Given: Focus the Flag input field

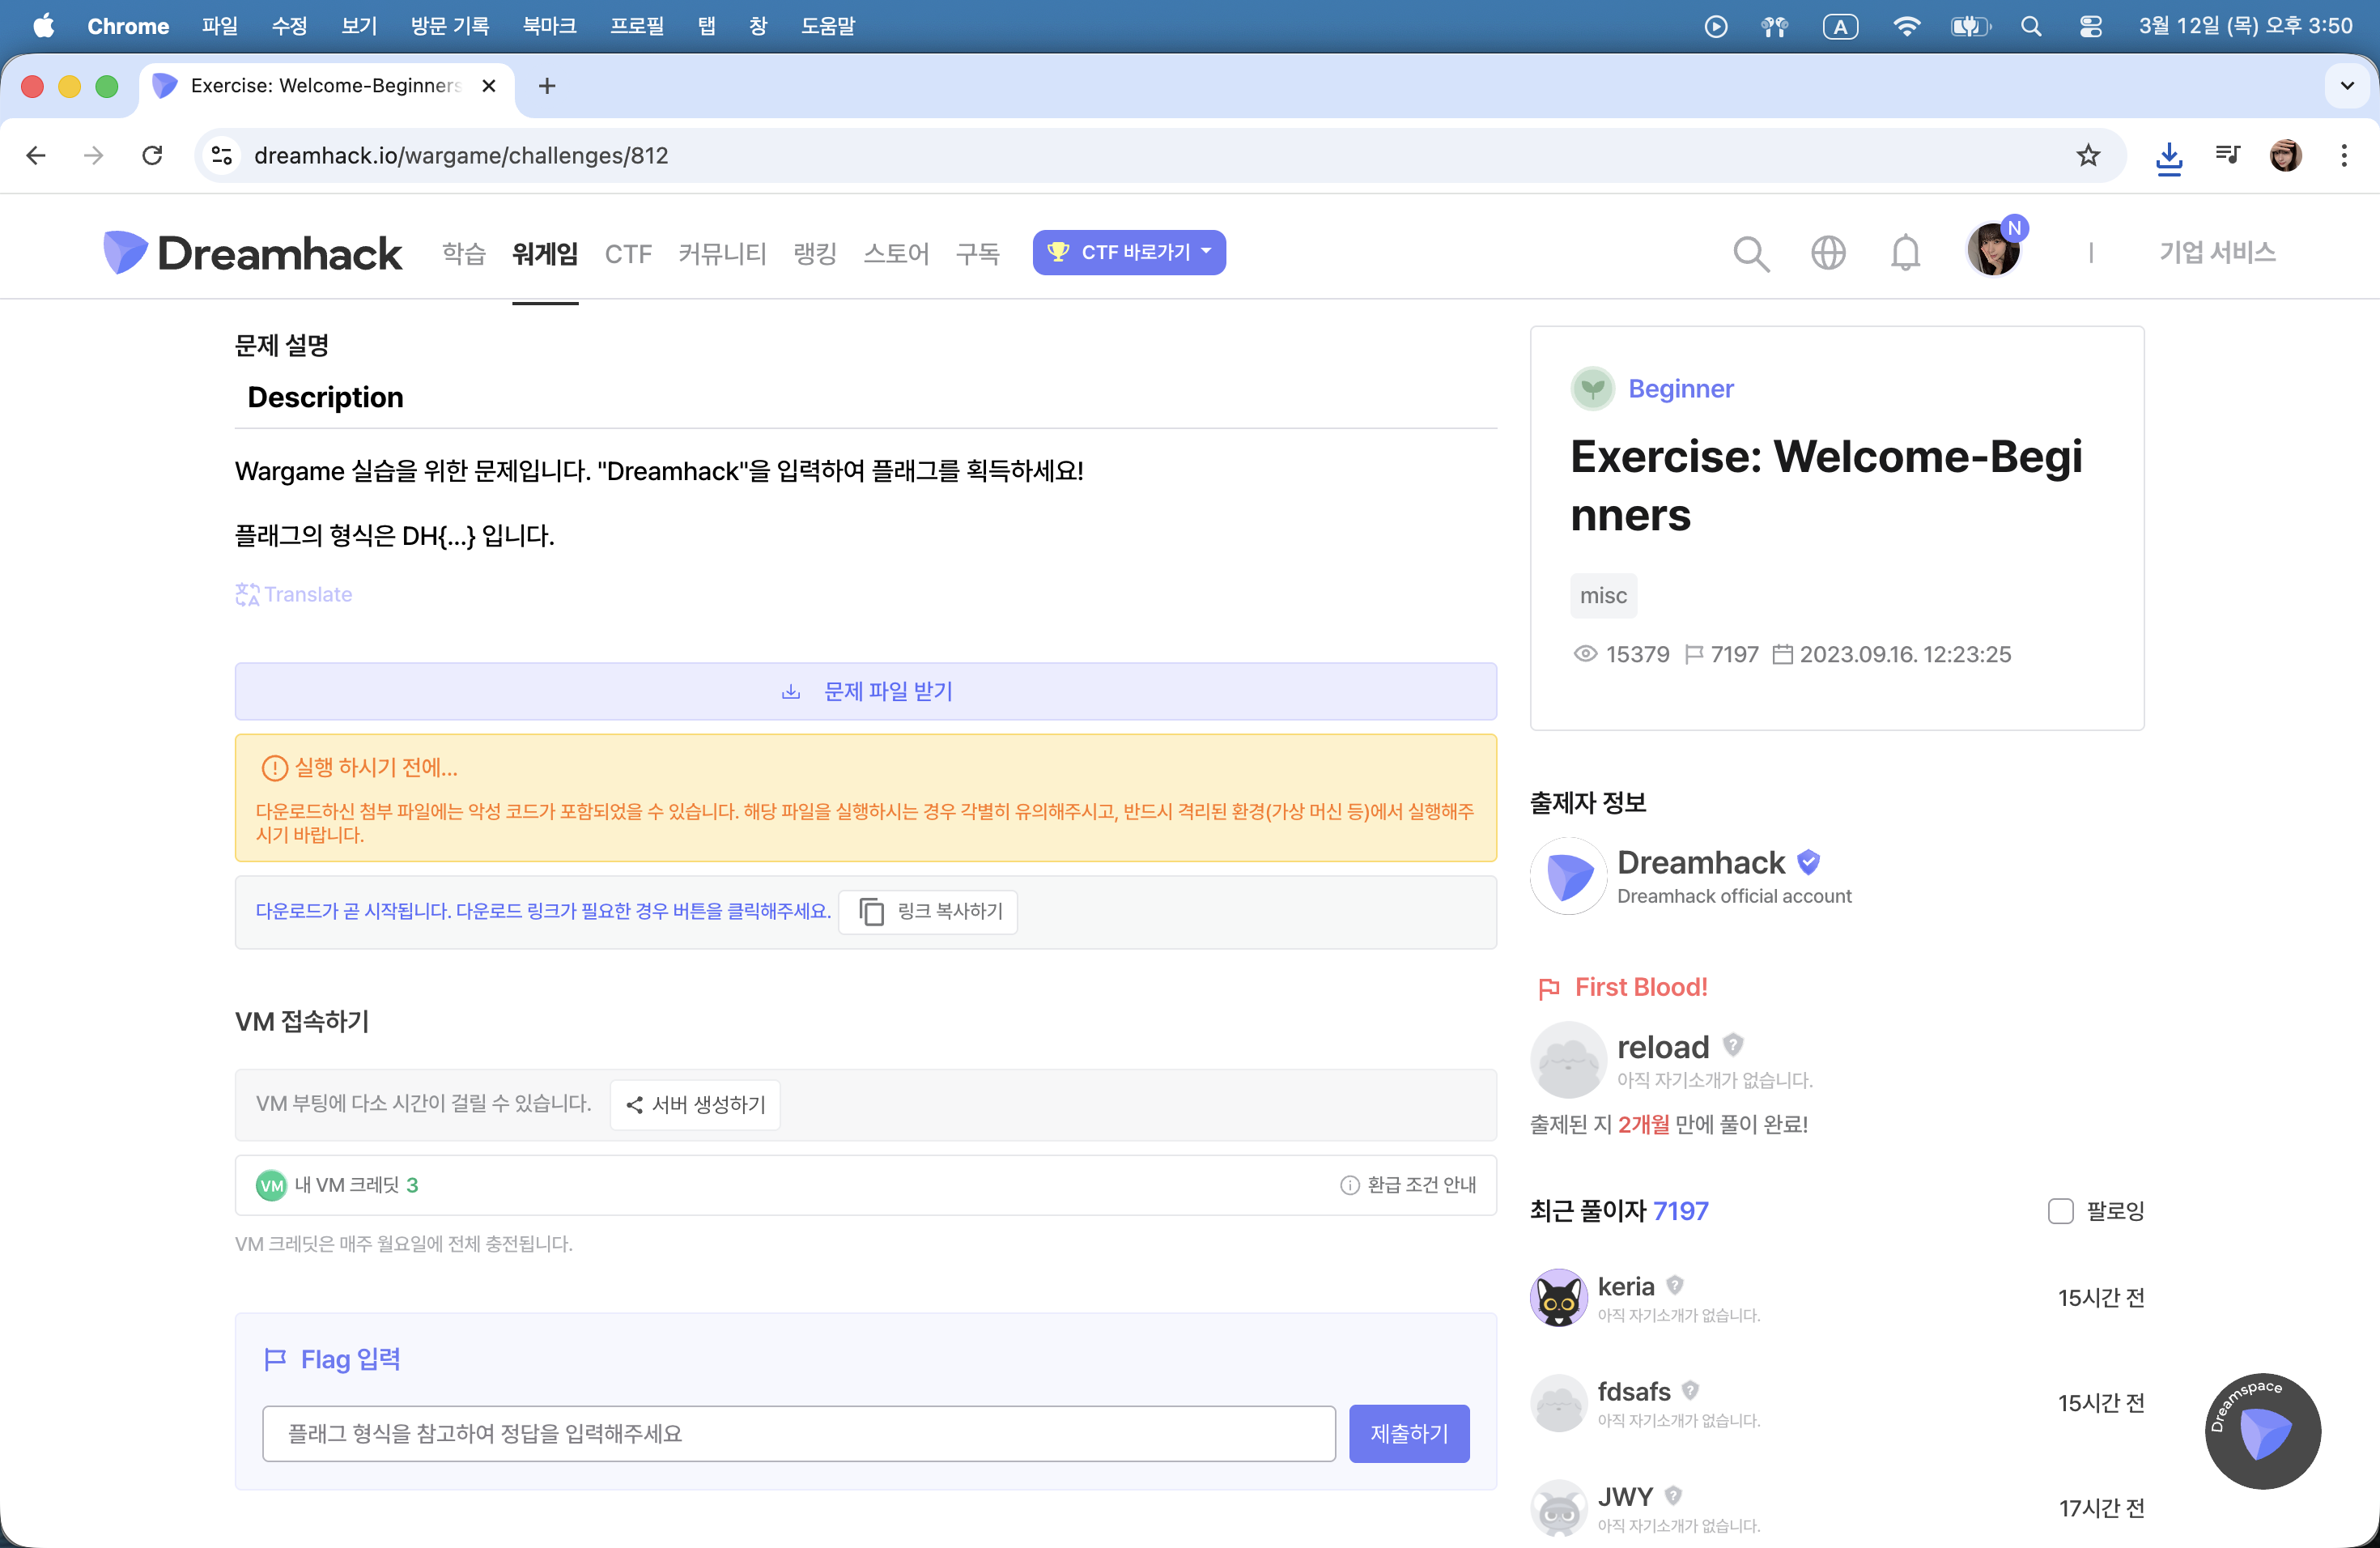Looking at the screenshot, I should point(798,1433).
